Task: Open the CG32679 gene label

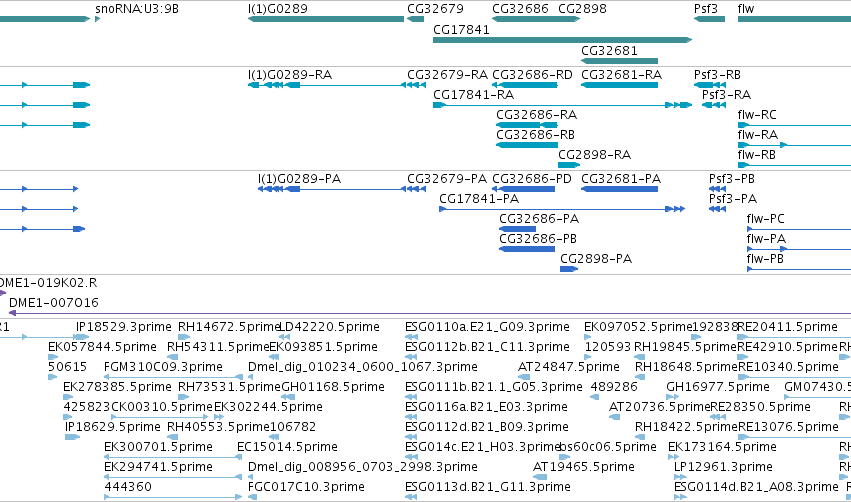Action: [435, 9]
